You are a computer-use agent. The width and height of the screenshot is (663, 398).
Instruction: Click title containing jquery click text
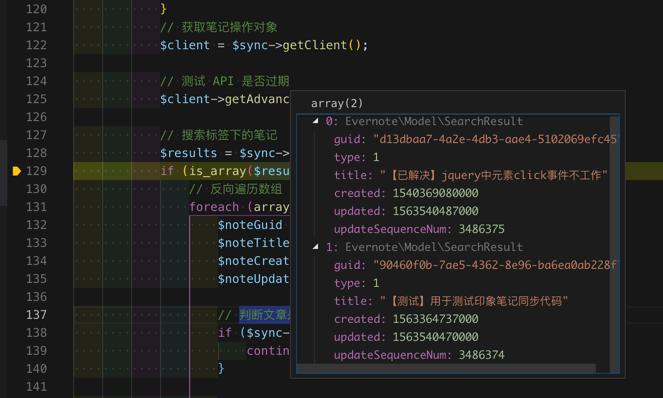(x=493, y=175)
